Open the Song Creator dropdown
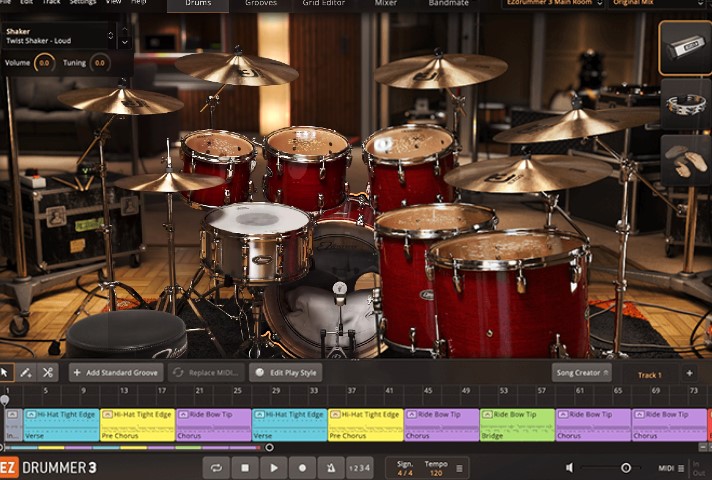The width and height of the screenshot is (712, 480). 581,372
